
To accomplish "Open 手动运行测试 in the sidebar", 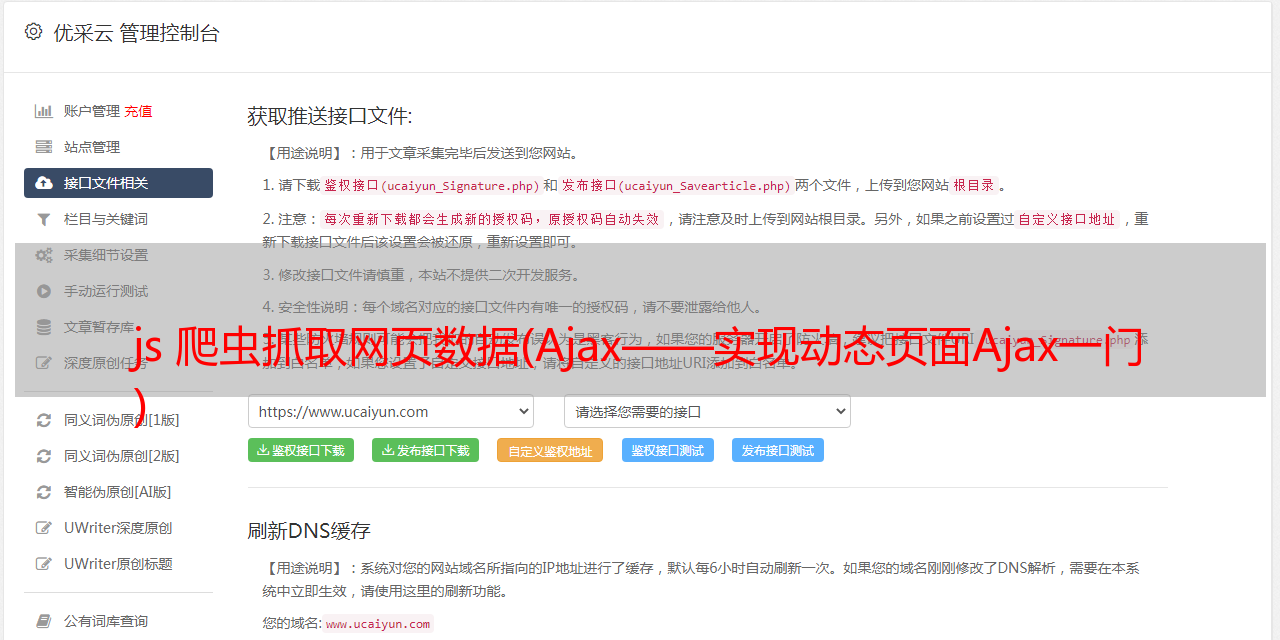I will click(x=106, y=291).
